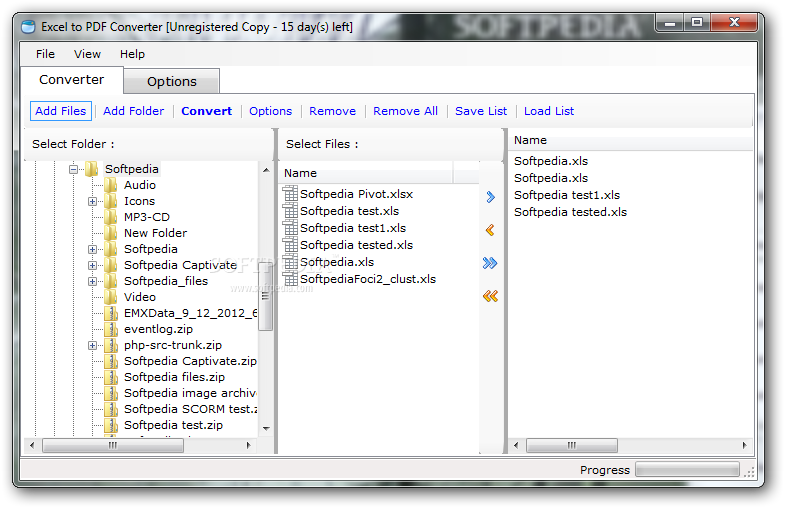Screen dimensions: 785x508
Task: Click spreadsheet icon beside Softpedia Pivot.xlsx
Action: (x=290, y=194)
